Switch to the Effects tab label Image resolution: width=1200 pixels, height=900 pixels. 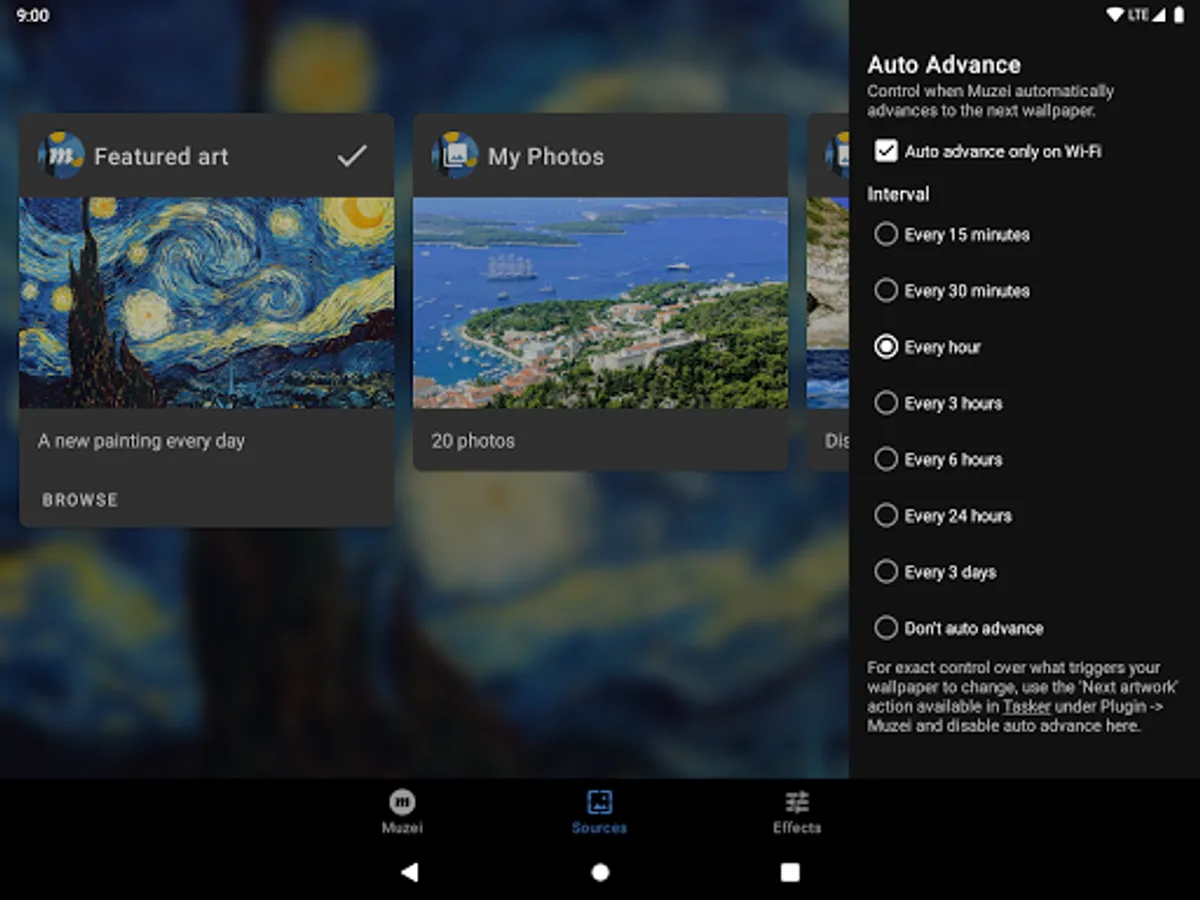pos(797,828)
